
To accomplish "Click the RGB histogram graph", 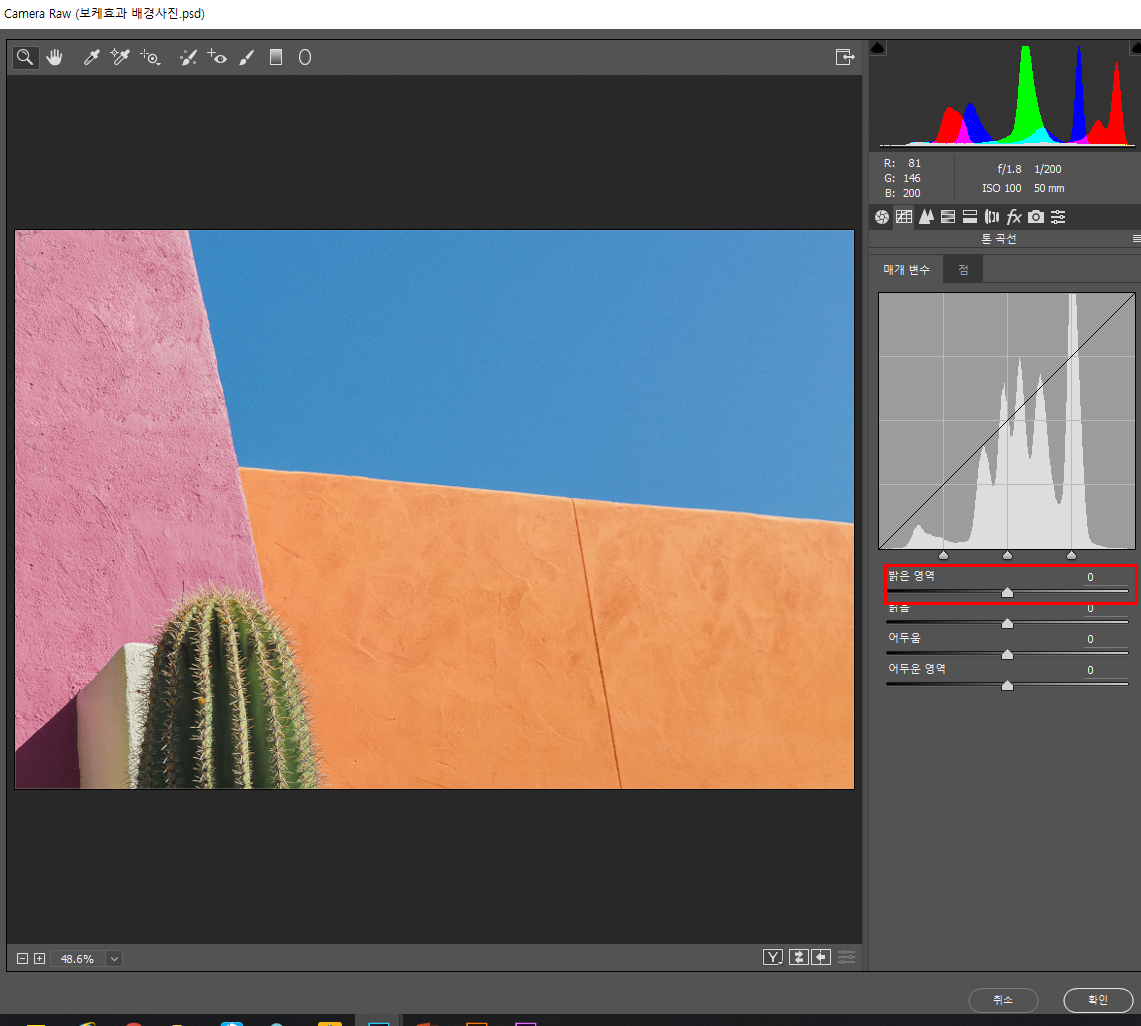I will click(1007, 95).
